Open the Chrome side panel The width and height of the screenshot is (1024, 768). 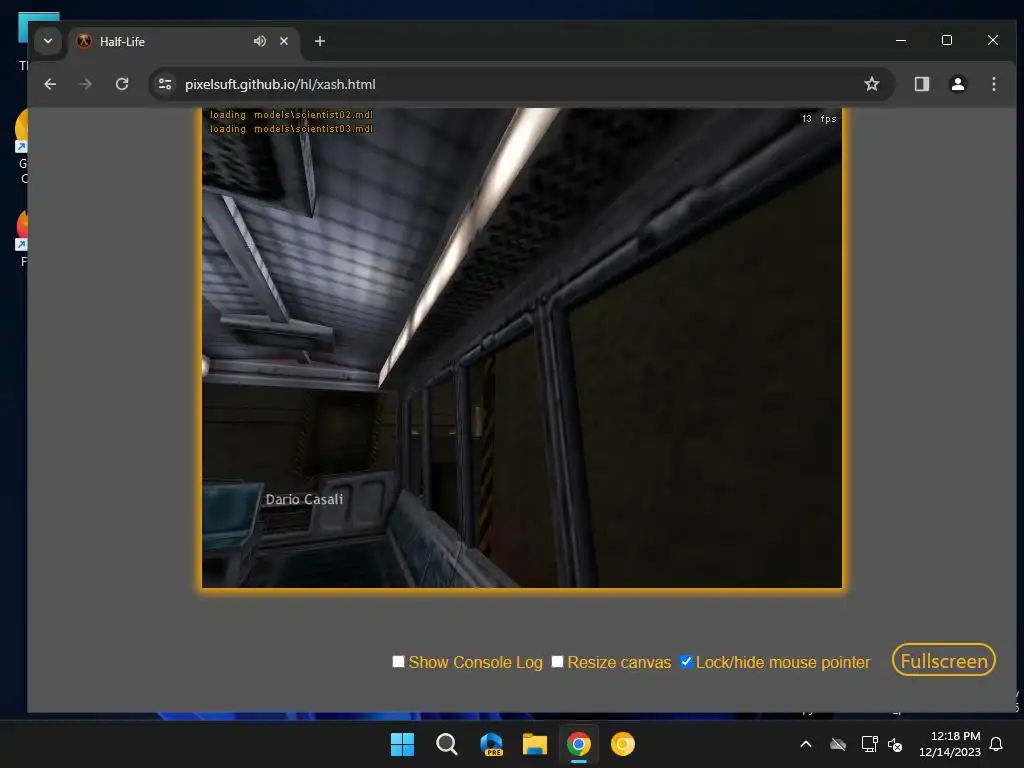921,84
